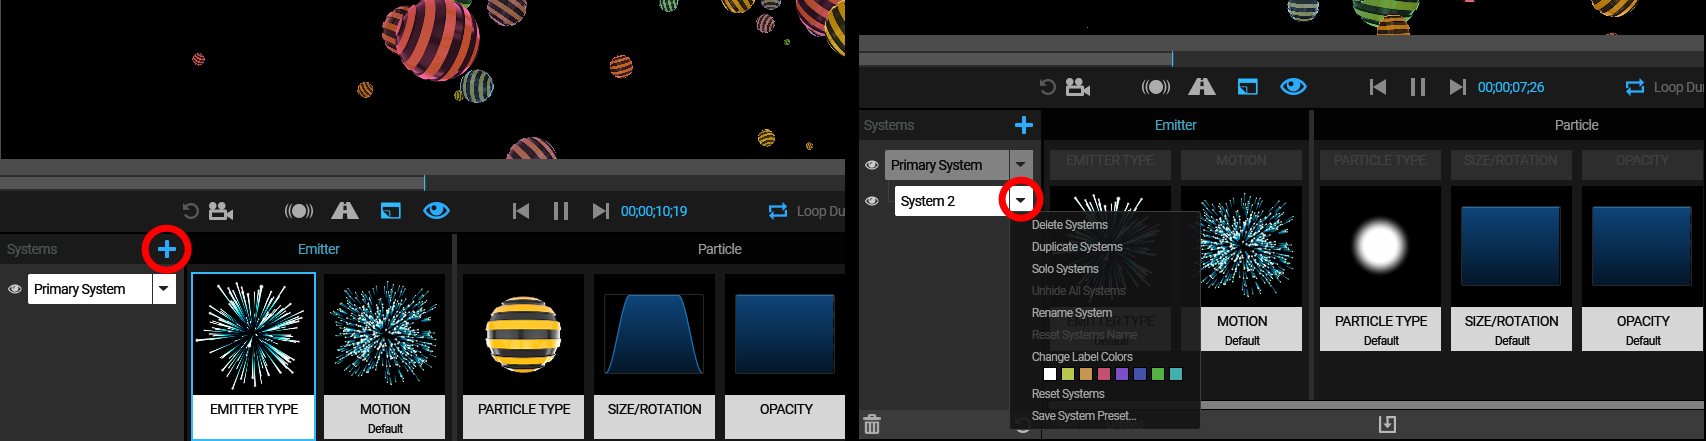Select SIZE/ROTATION curve thumbnail in left screenshot
This screenshot has height=441, width=1706.
coord(655,356)
